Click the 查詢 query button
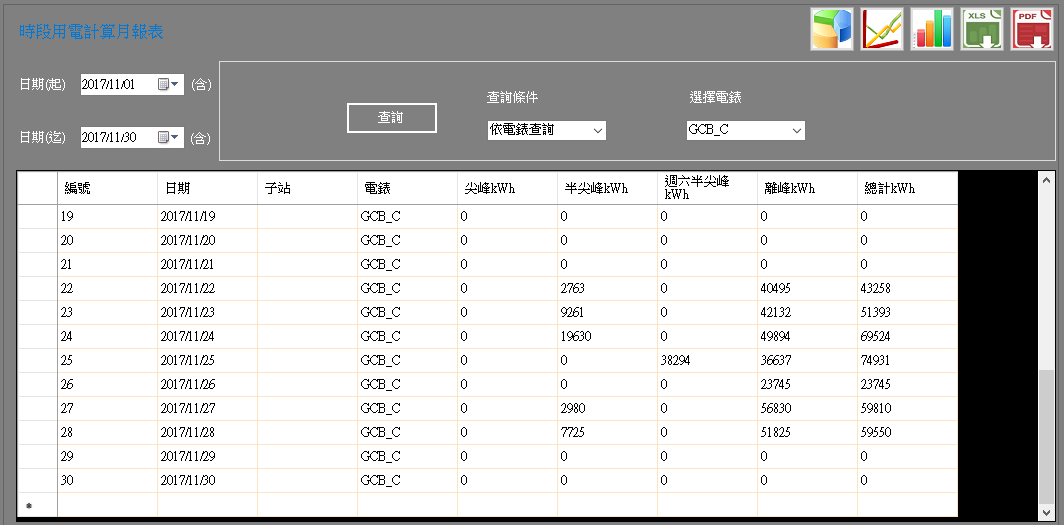The height and width of the screenshot is (525, 1064). click(x=391, y=118)
